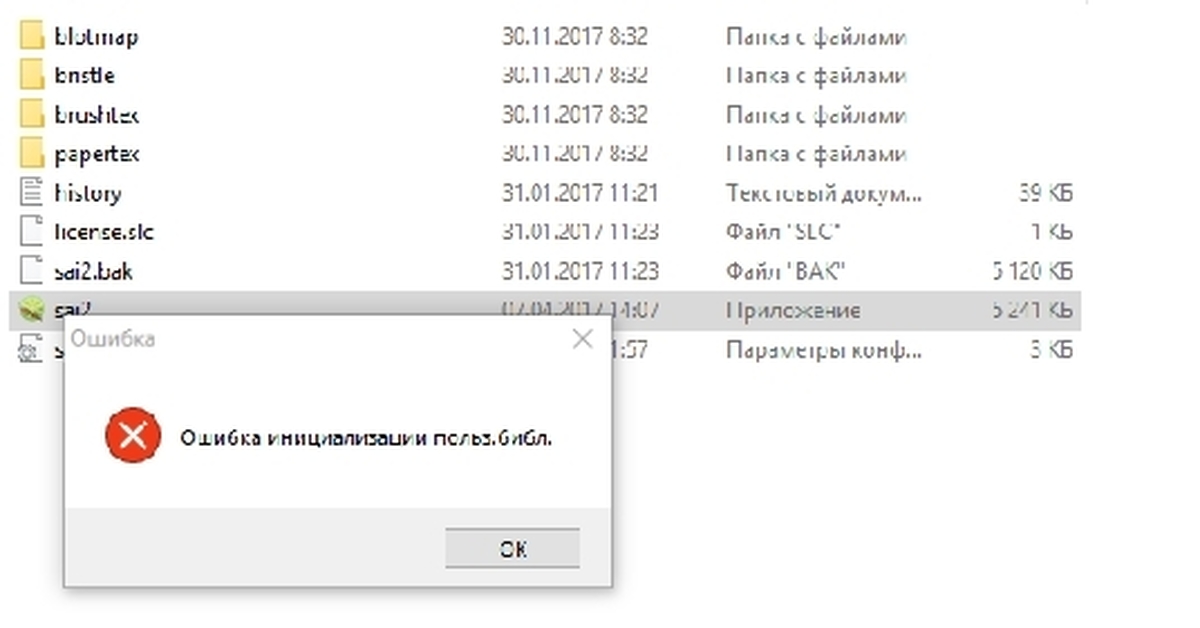Select the papertex folder icon
The height and width of the screenshot is (628, 1200).
32,154
